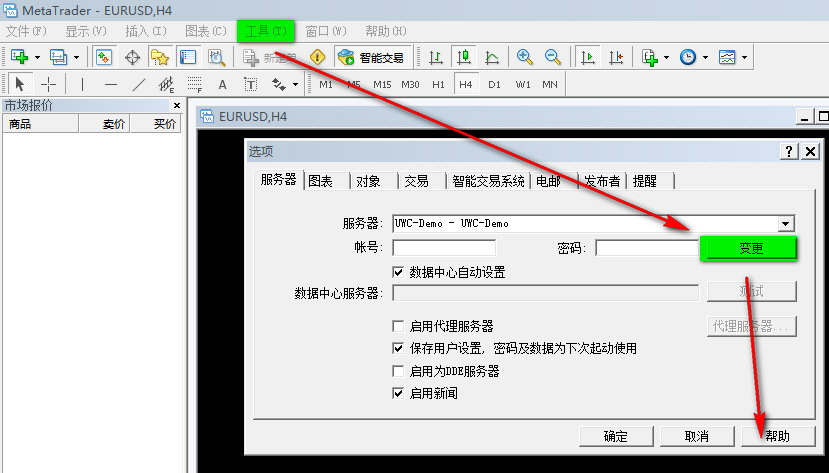Select the text label T tool
This screenshot has height=473, width=829.
point(250,85)
